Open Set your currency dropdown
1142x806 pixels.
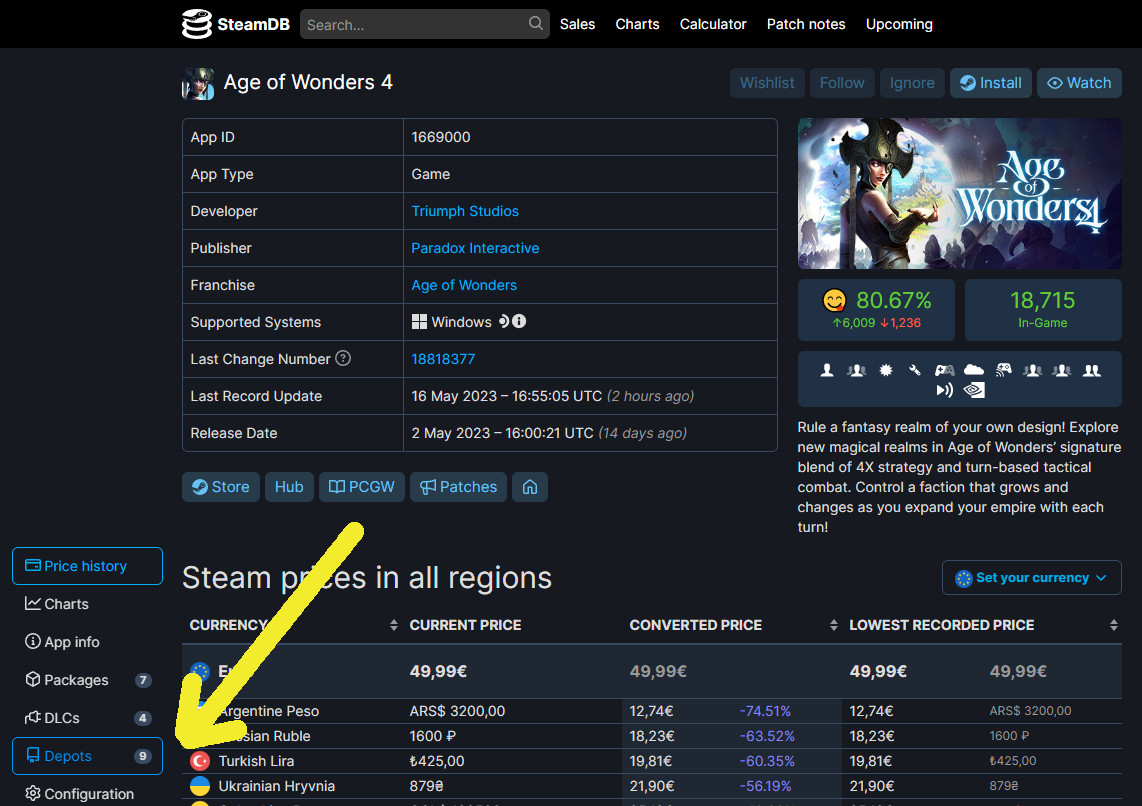1031,578
